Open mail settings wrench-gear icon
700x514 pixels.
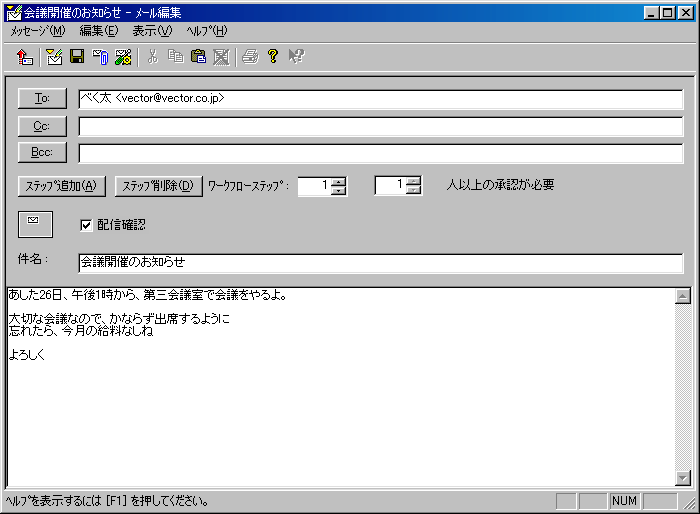123,57
